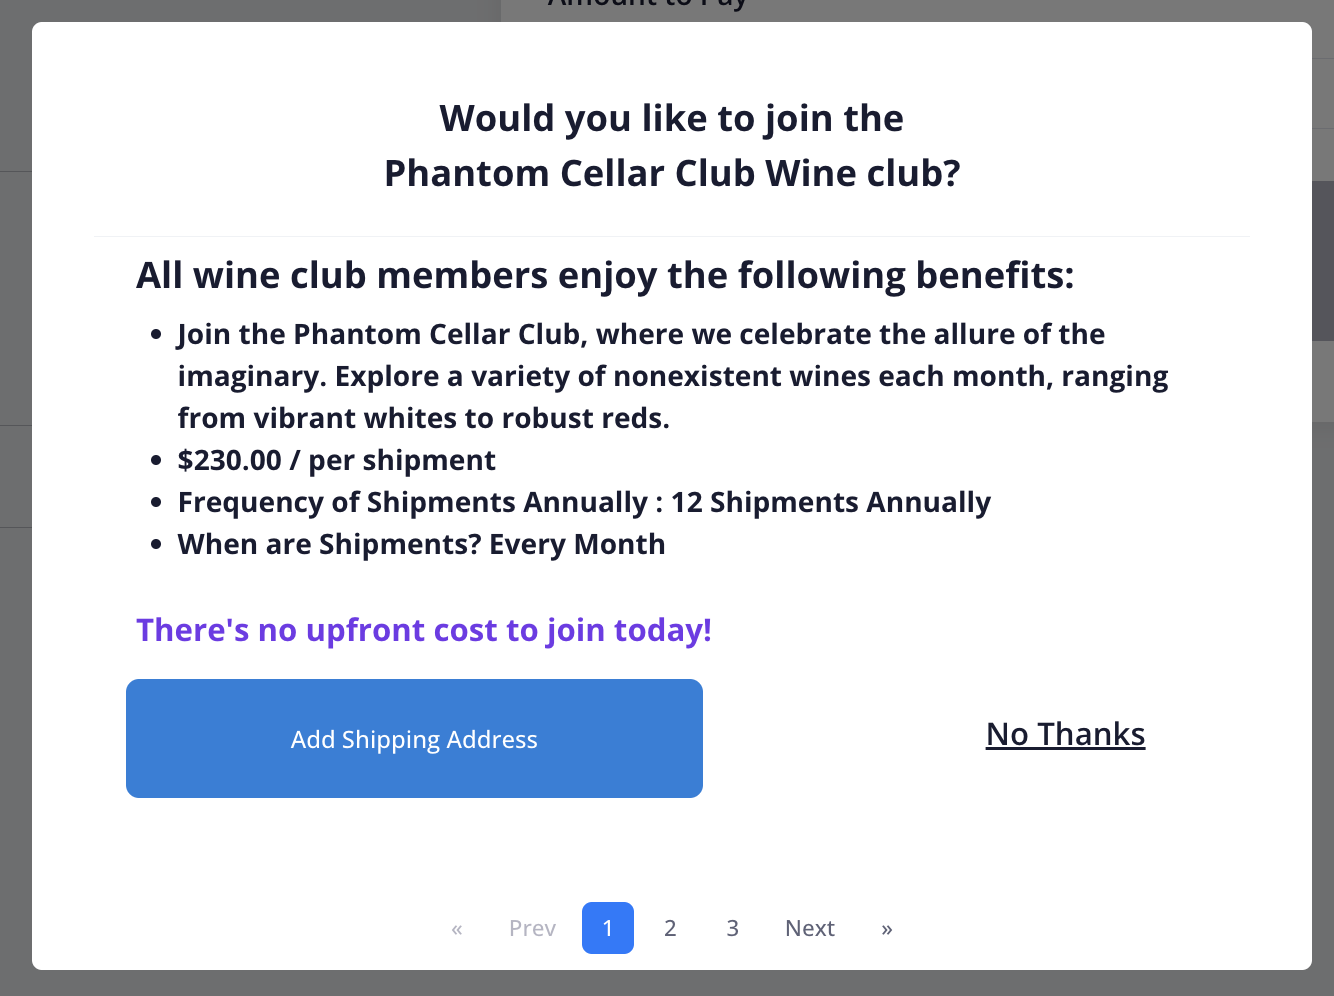Decline with the No Thanks link

[x=1065, y=735]
